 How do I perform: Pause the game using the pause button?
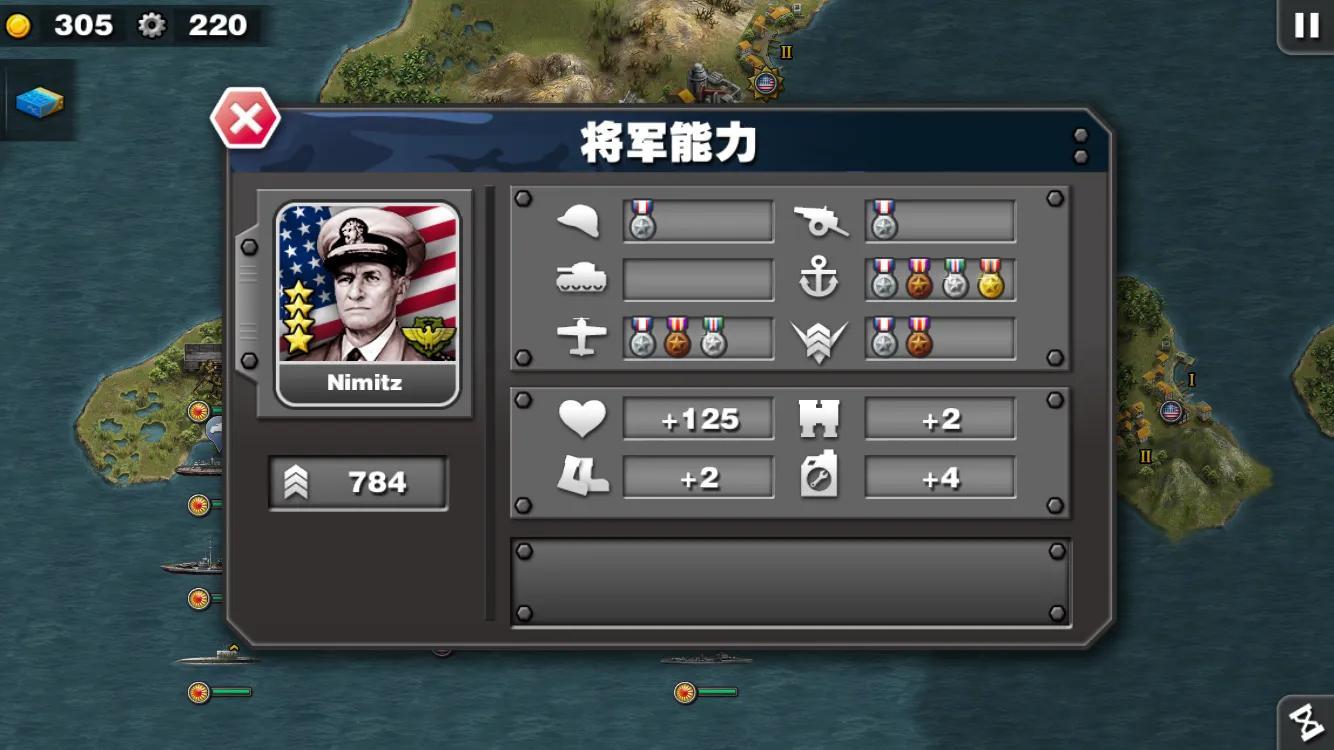click(1306, 25)
